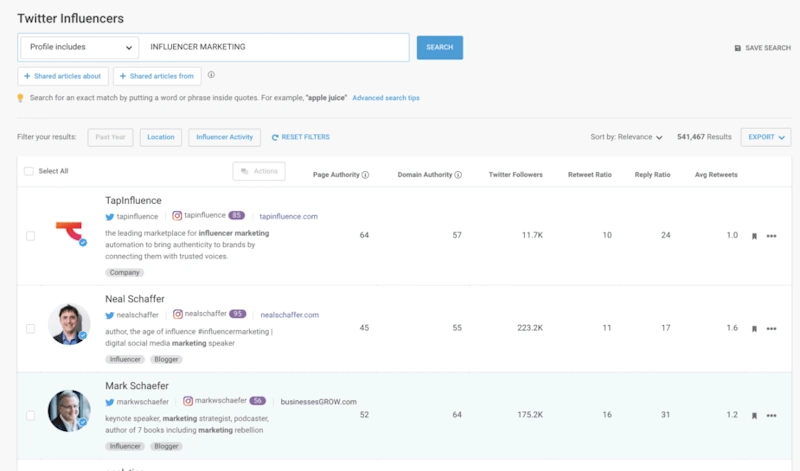Sort by Domain Authority column header
Screen dimensions: 800x471
tap(425, 175)
